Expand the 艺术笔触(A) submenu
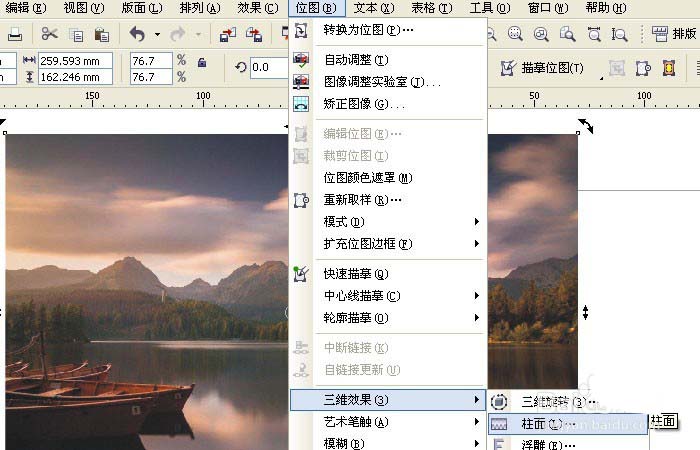Image resolution: width=700 pixels, height=450 pixels. click(x=388, y=421)
